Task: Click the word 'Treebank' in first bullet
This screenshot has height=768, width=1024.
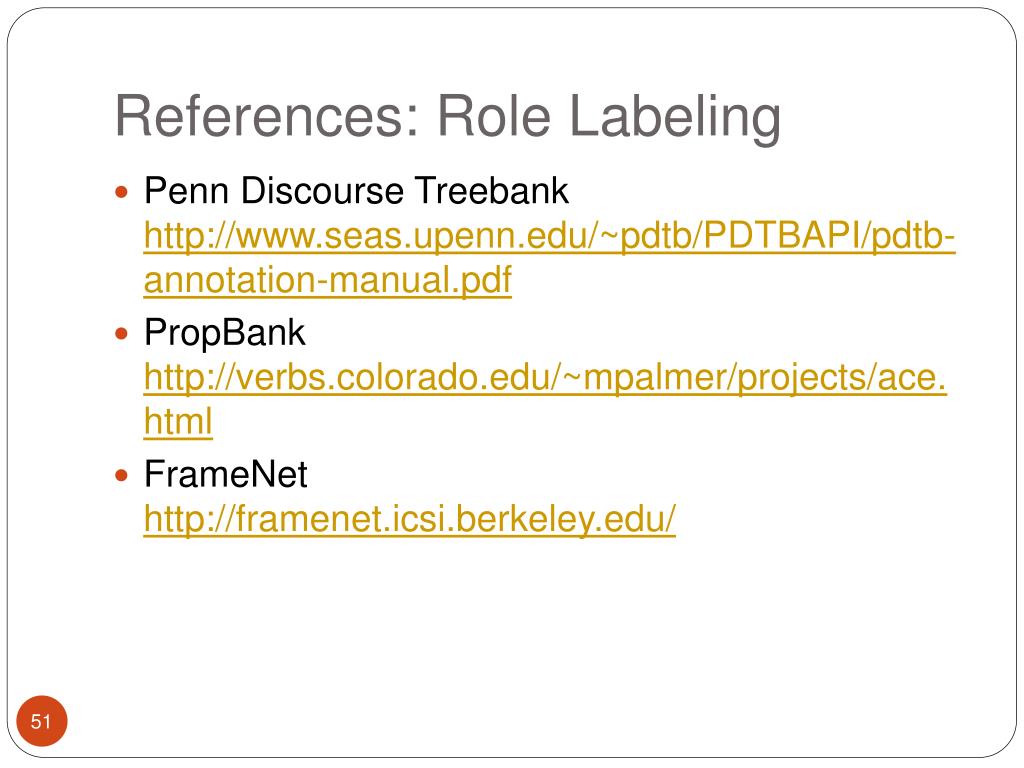Action: click(492, 191)
